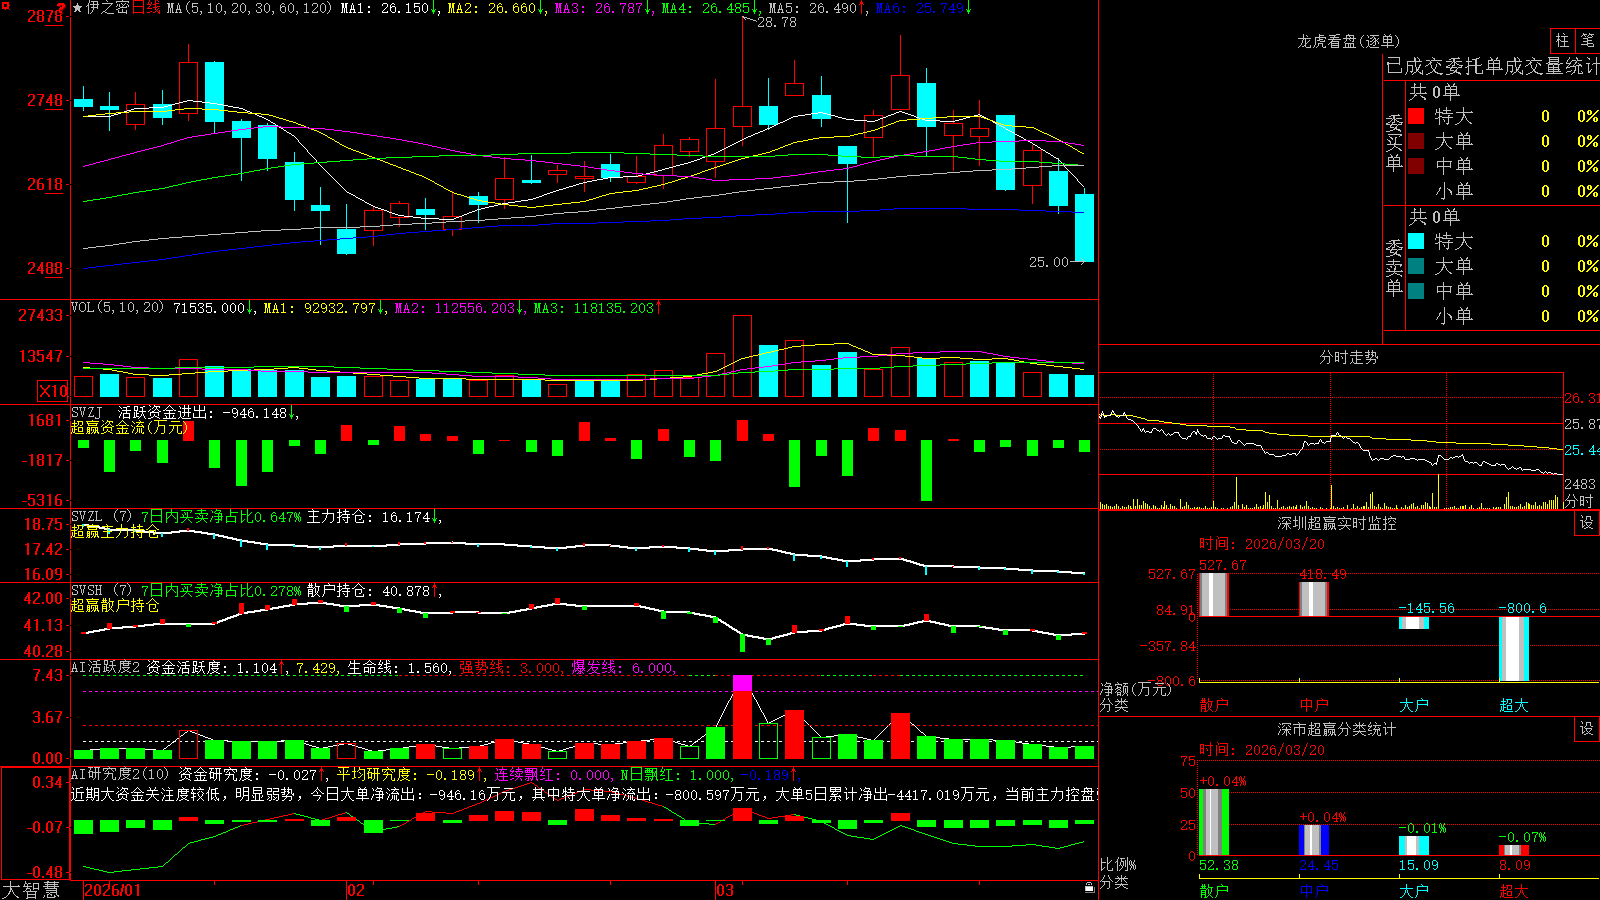The height and width of the screenshot is (900, 1600).
Task: Click green 散户 52.38 bar in 分类统计
Action: pyautogui.click(x=1213, y=822)
